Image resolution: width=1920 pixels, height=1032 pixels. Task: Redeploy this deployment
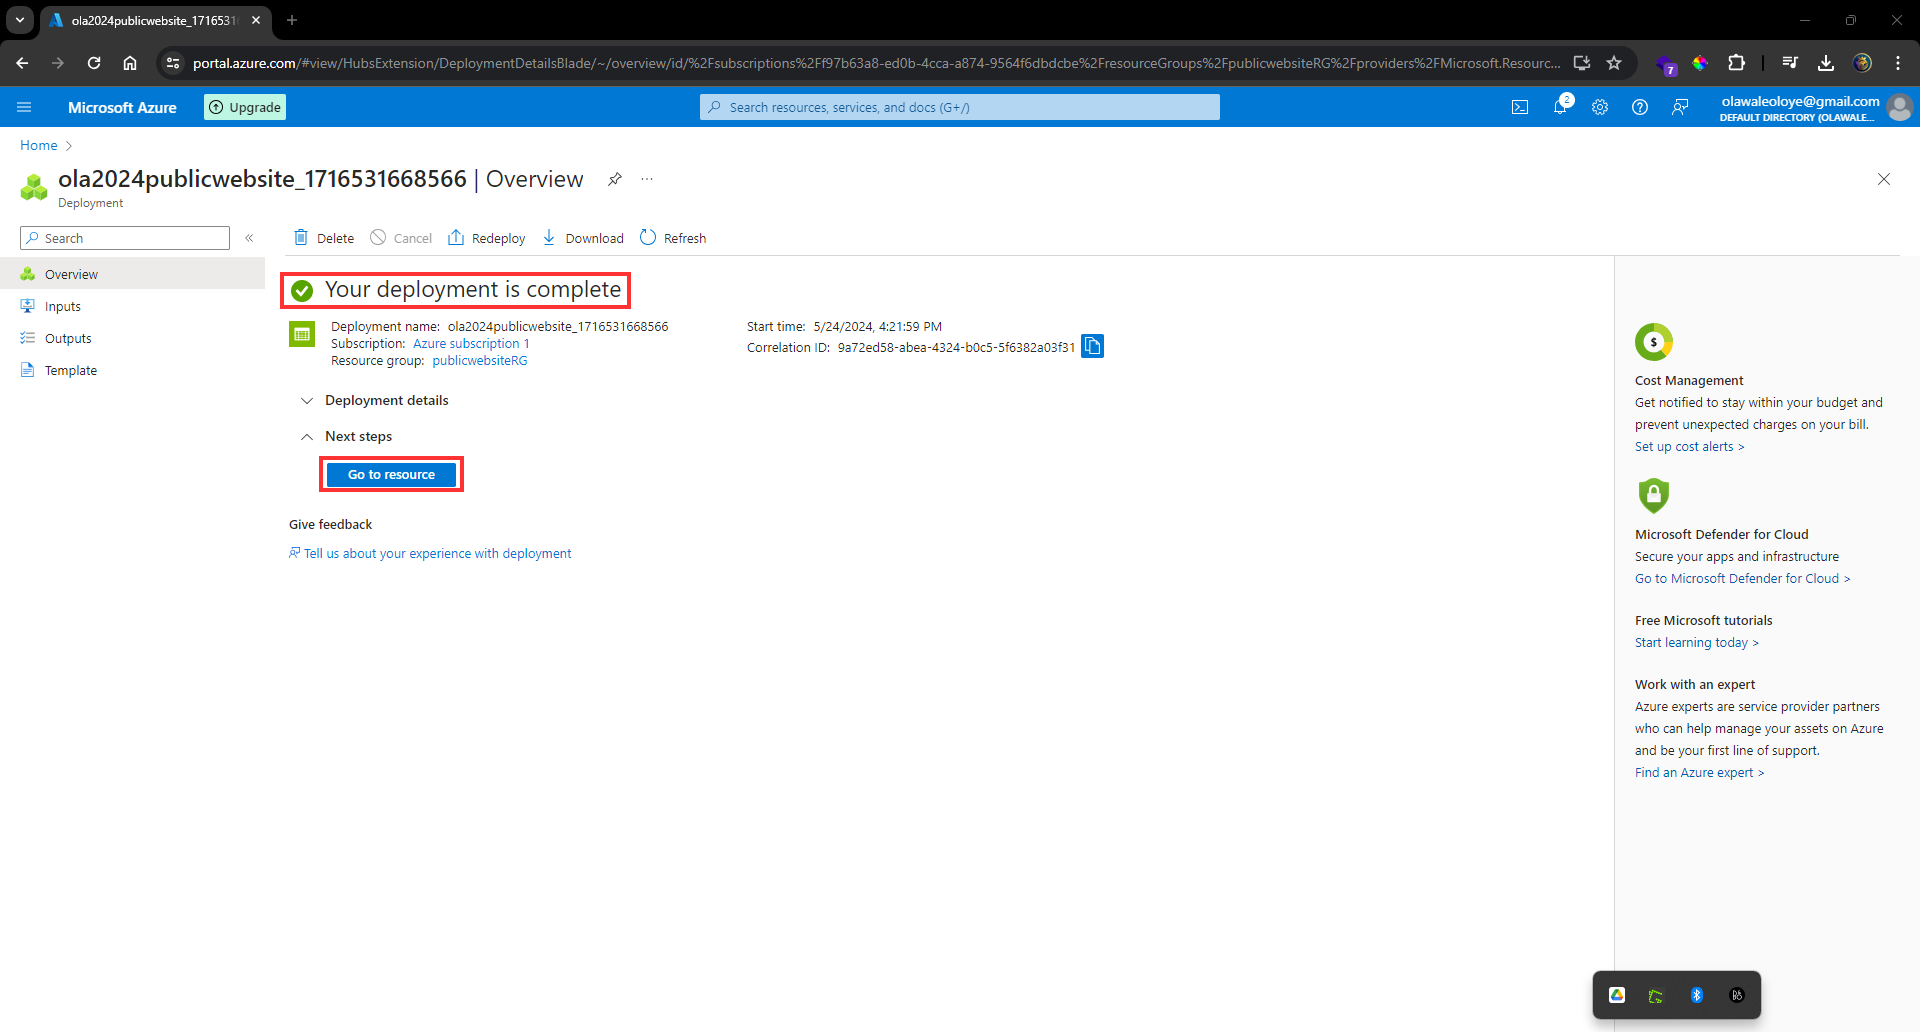click(487, 238)
